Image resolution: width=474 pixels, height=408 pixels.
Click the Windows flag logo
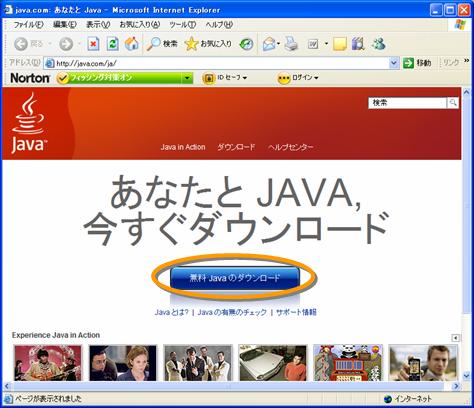(x=460, y=25)
